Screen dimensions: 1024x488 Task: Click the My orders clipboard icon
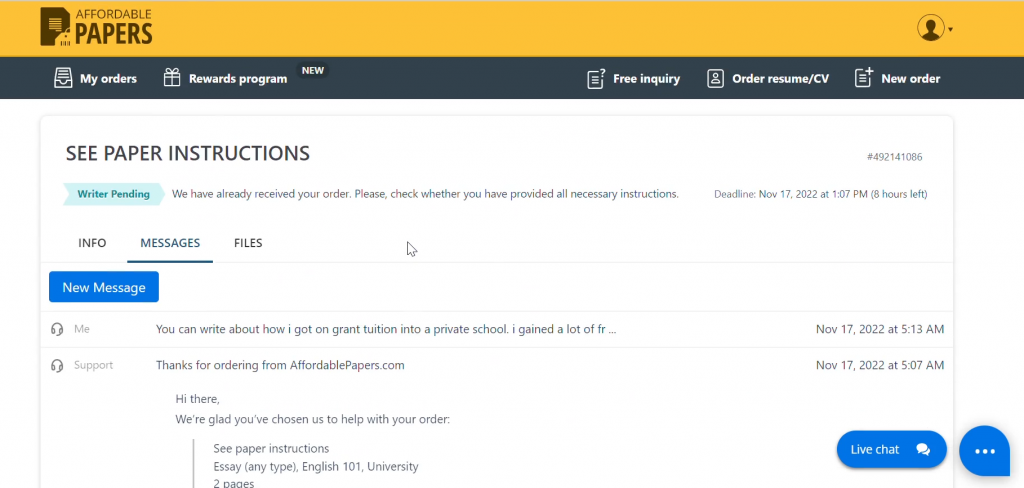pos(63,78)
